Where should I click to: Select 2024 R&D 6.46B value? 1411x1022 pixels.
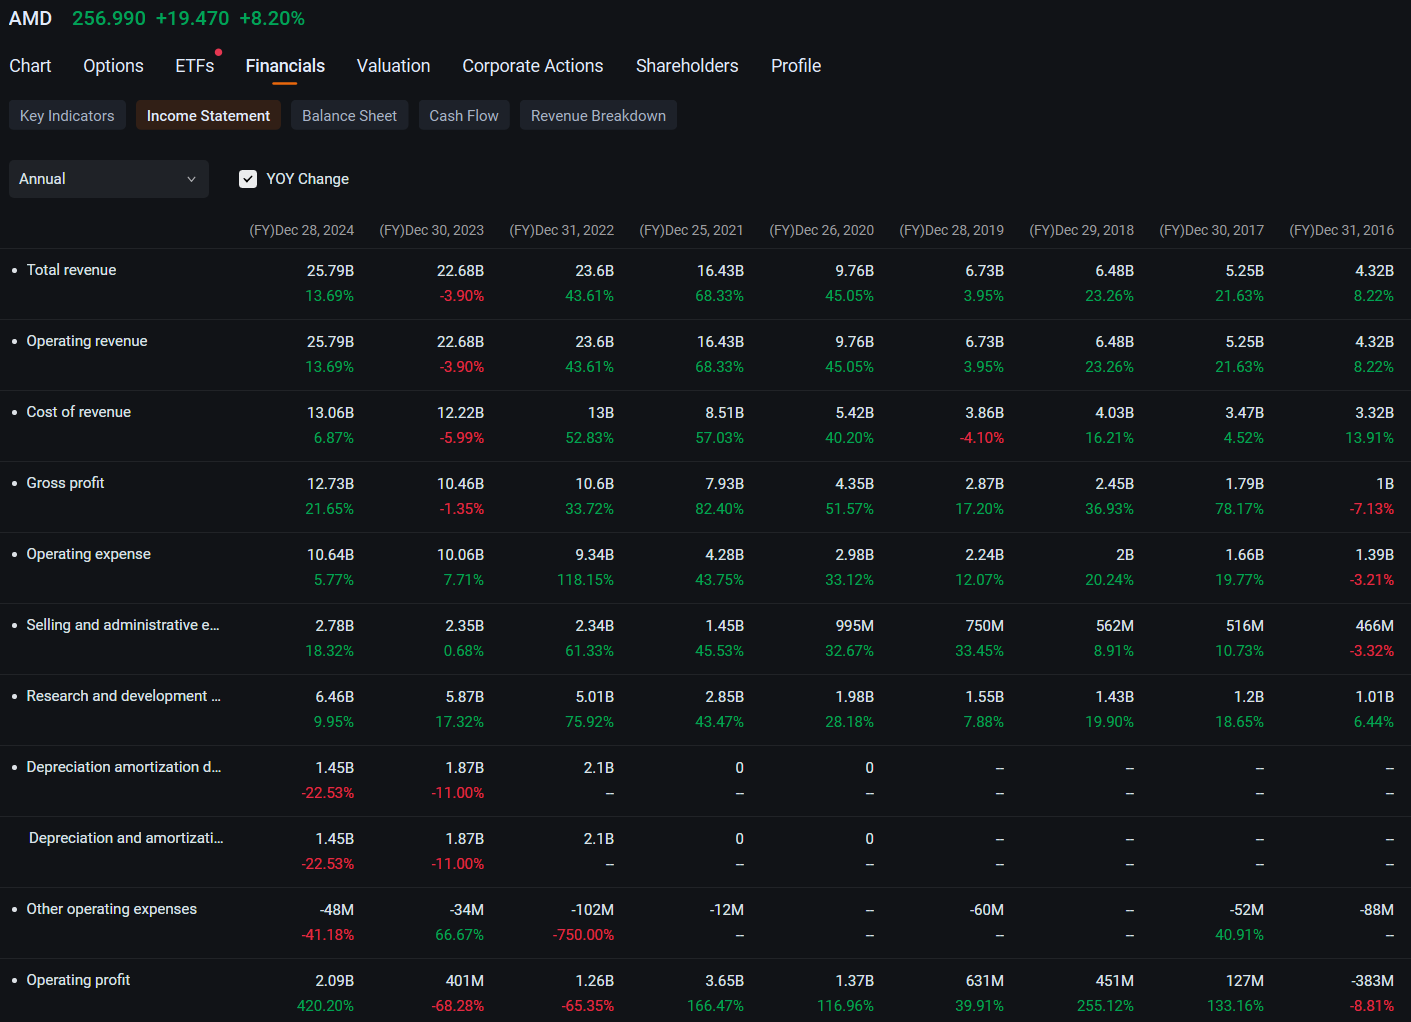(x=334, y=697)
